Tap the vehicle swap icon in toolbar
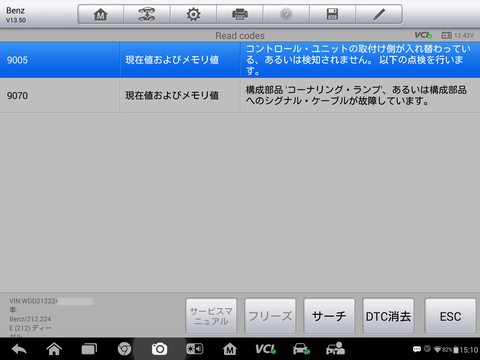480x360 pixels. 147,14
